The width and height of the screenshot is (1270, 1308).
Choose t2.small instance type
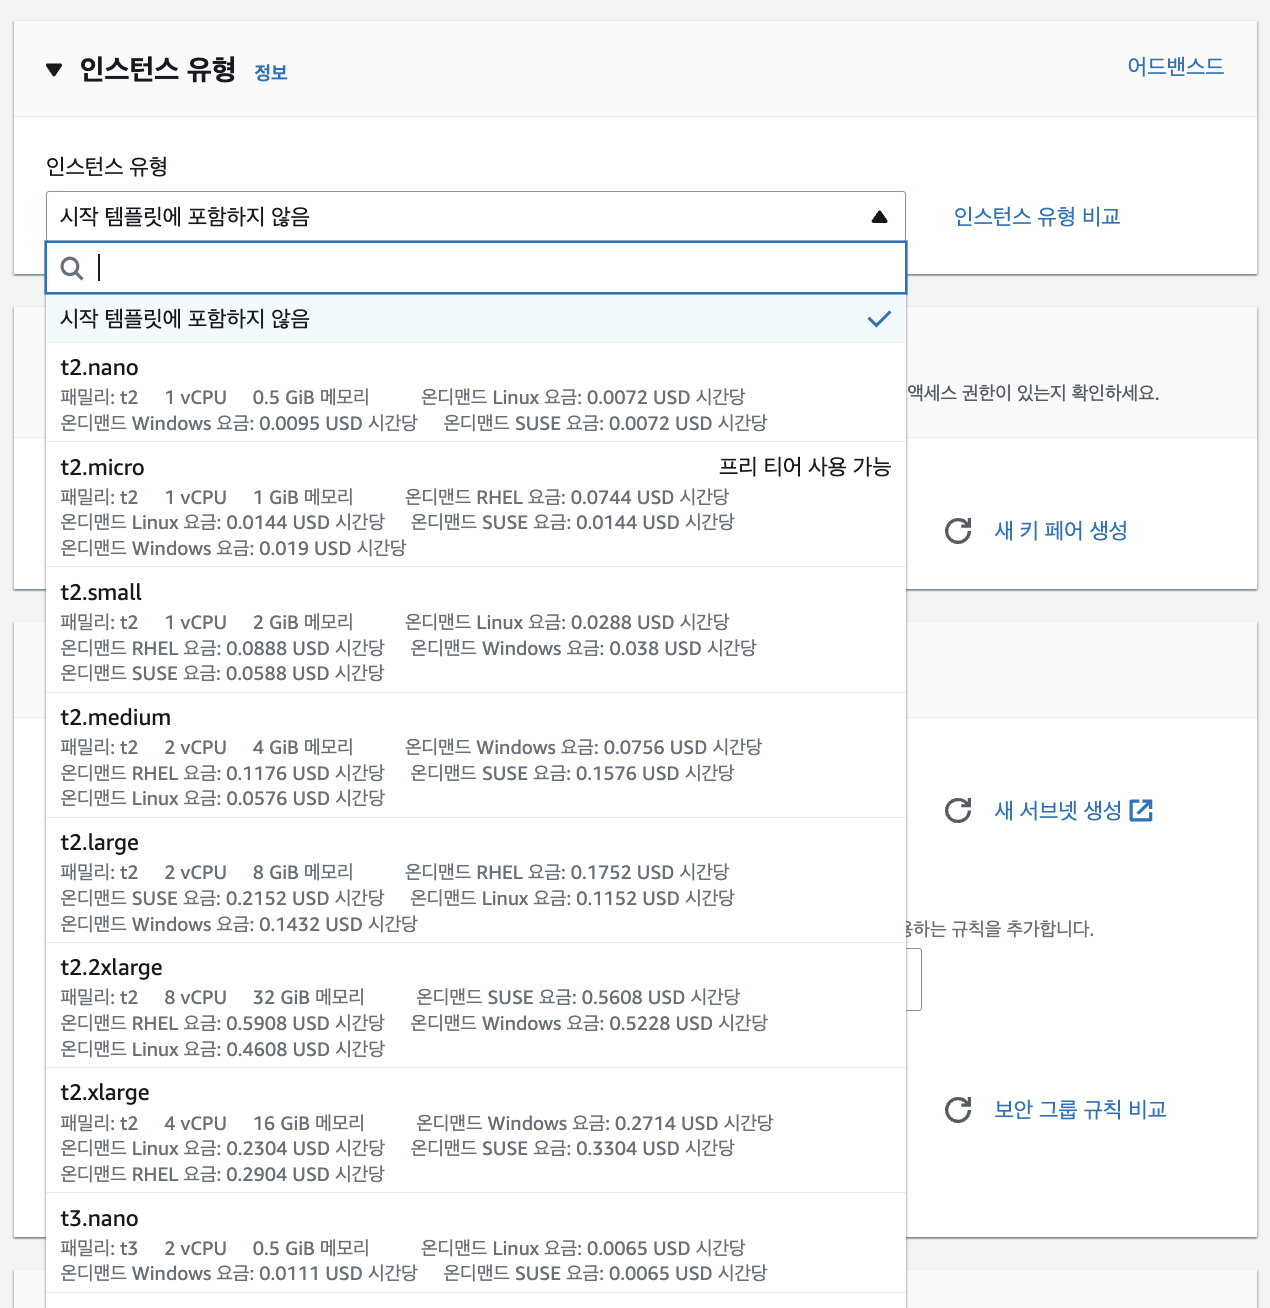(476, 630)
